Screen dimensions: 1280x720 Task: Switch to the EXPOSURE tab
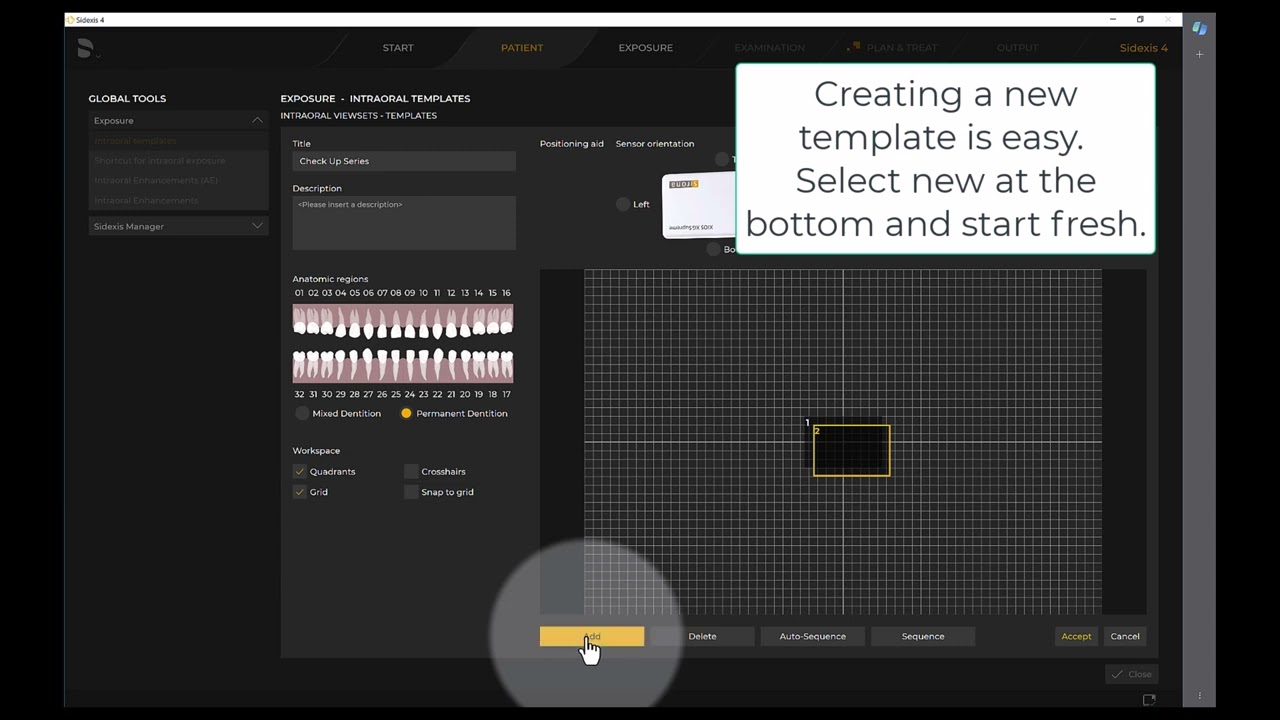pos(646,48)
